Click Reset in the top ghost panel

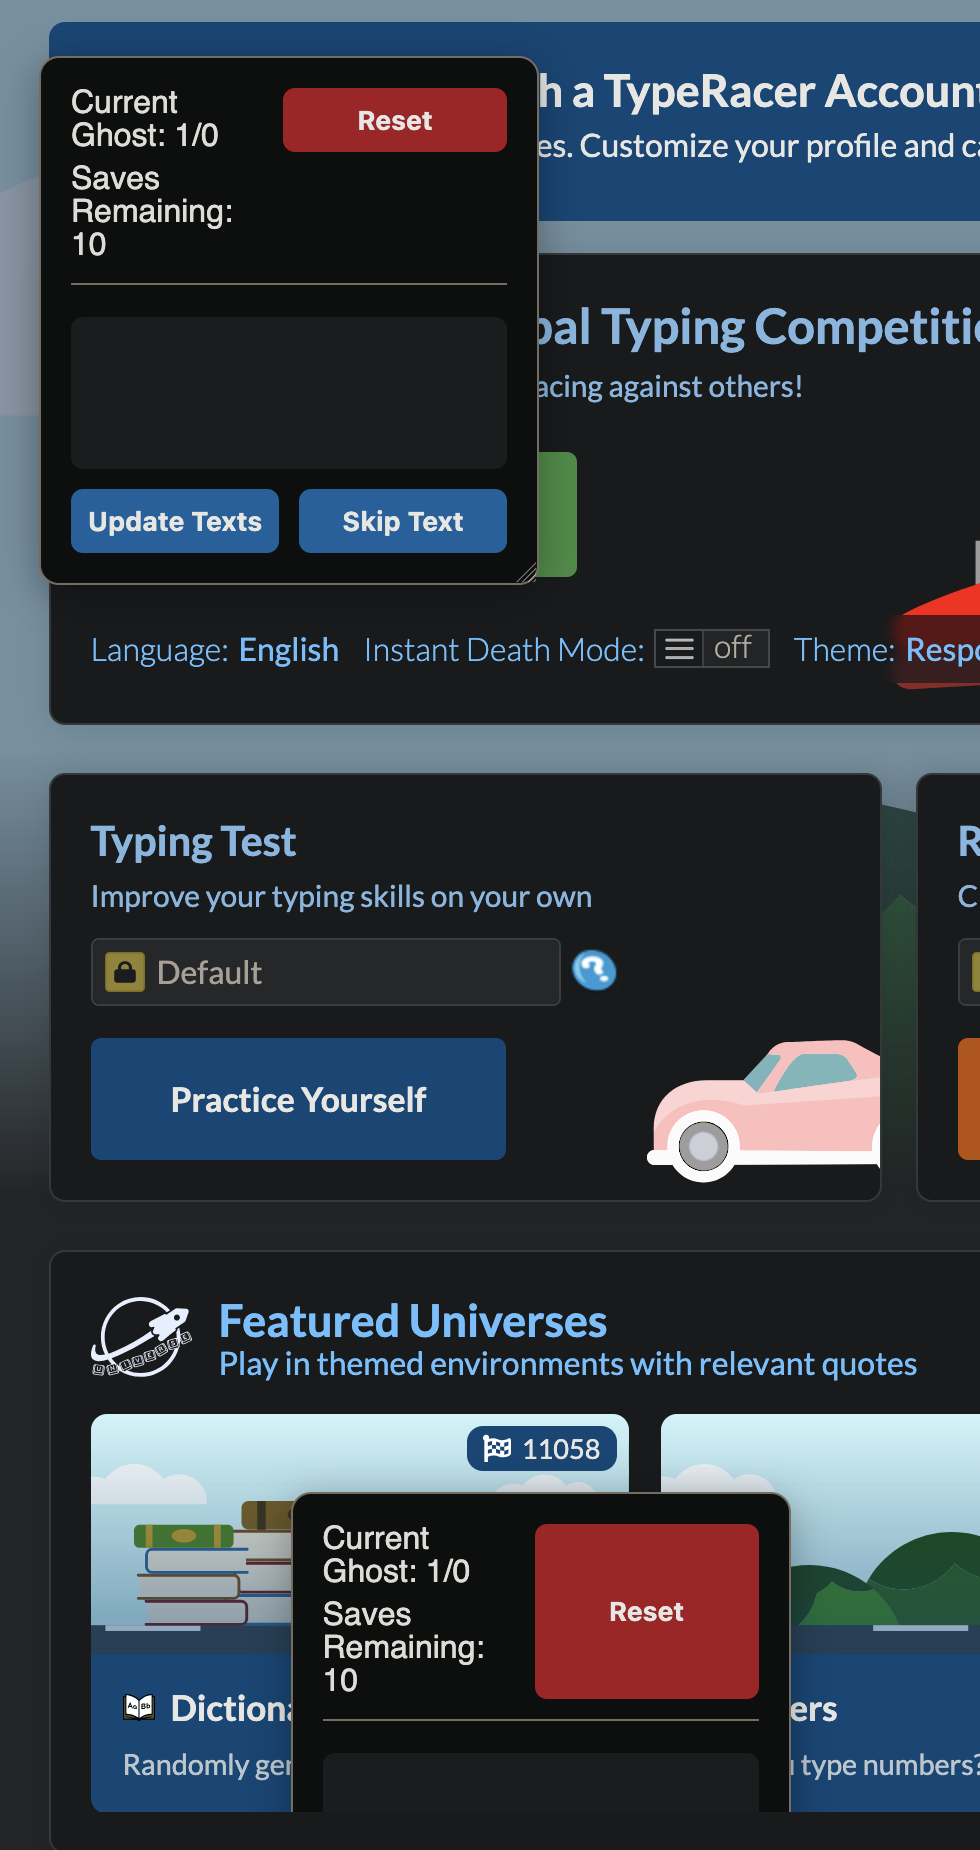tap(394, 120)
